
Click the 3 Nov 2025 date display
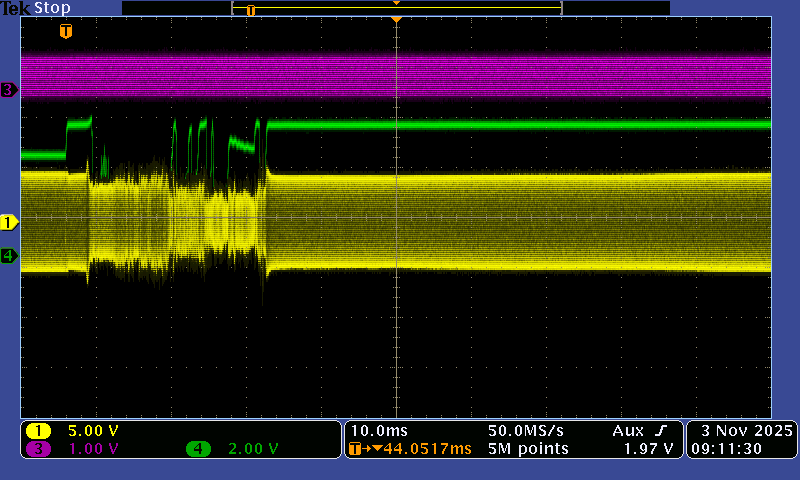pyautogui.click(x=740, y=430)
